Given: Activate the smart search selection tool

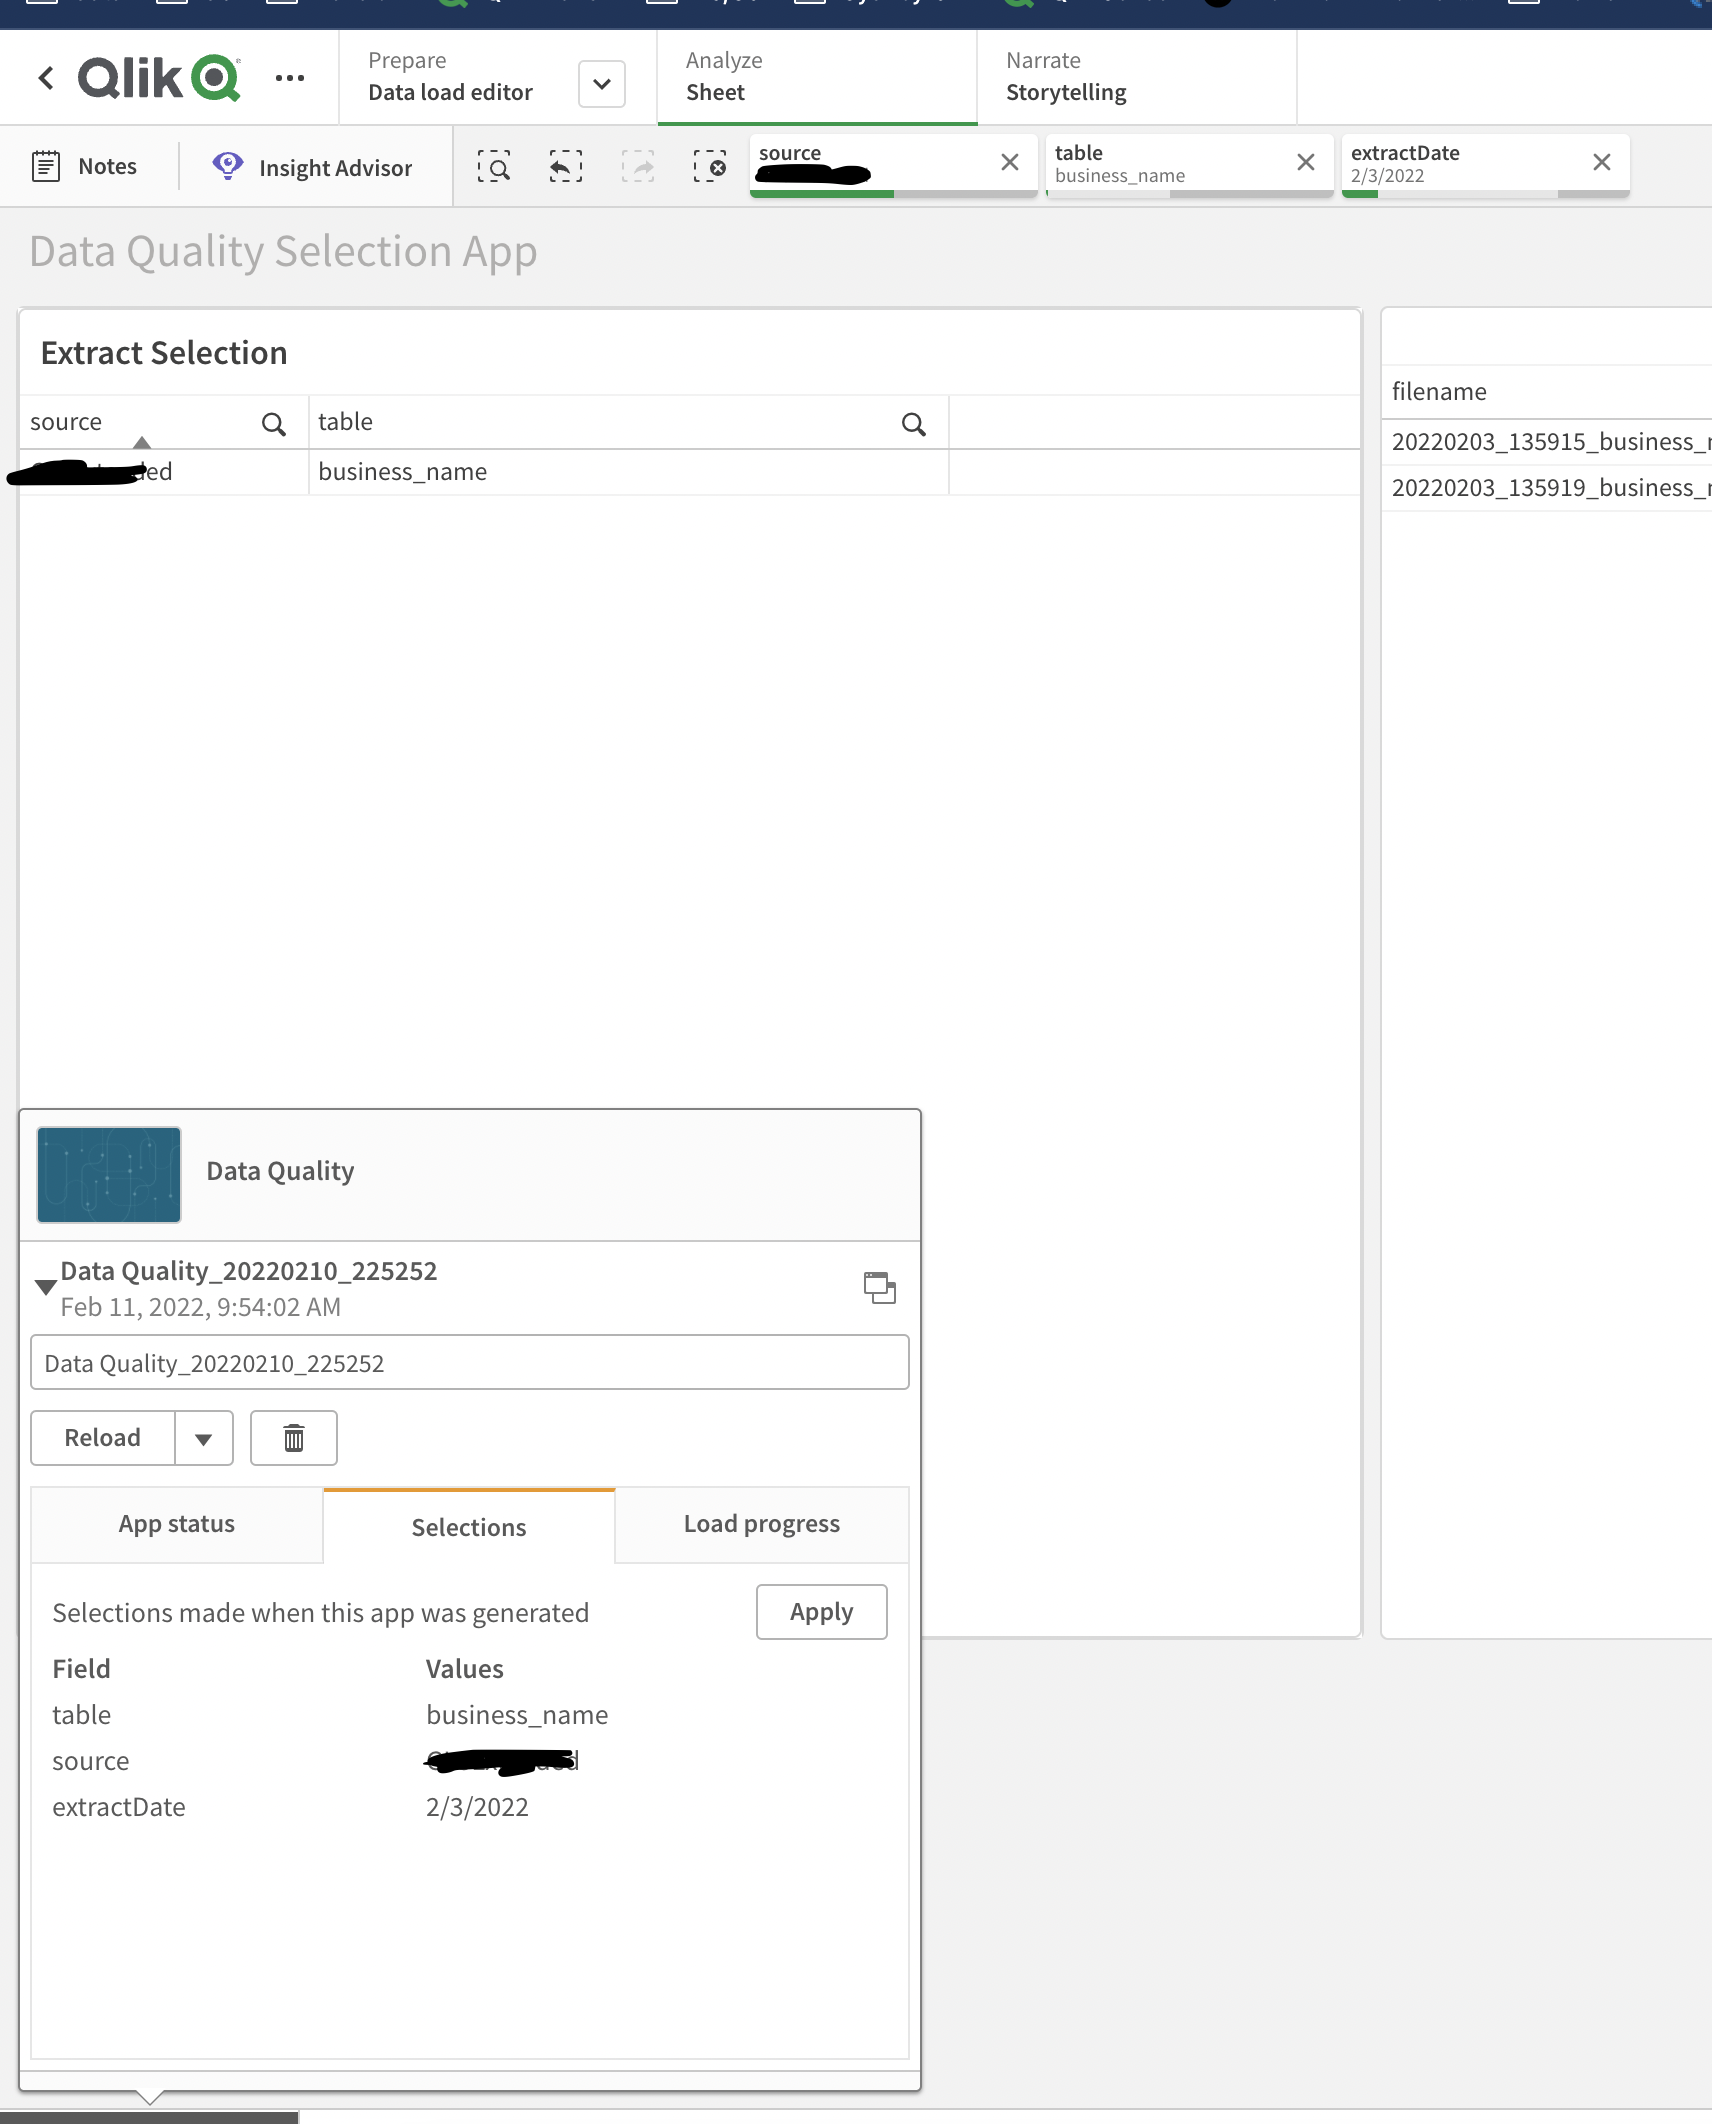Looking at the screenshot, I should pyautogui.click(x=494, y=166).
